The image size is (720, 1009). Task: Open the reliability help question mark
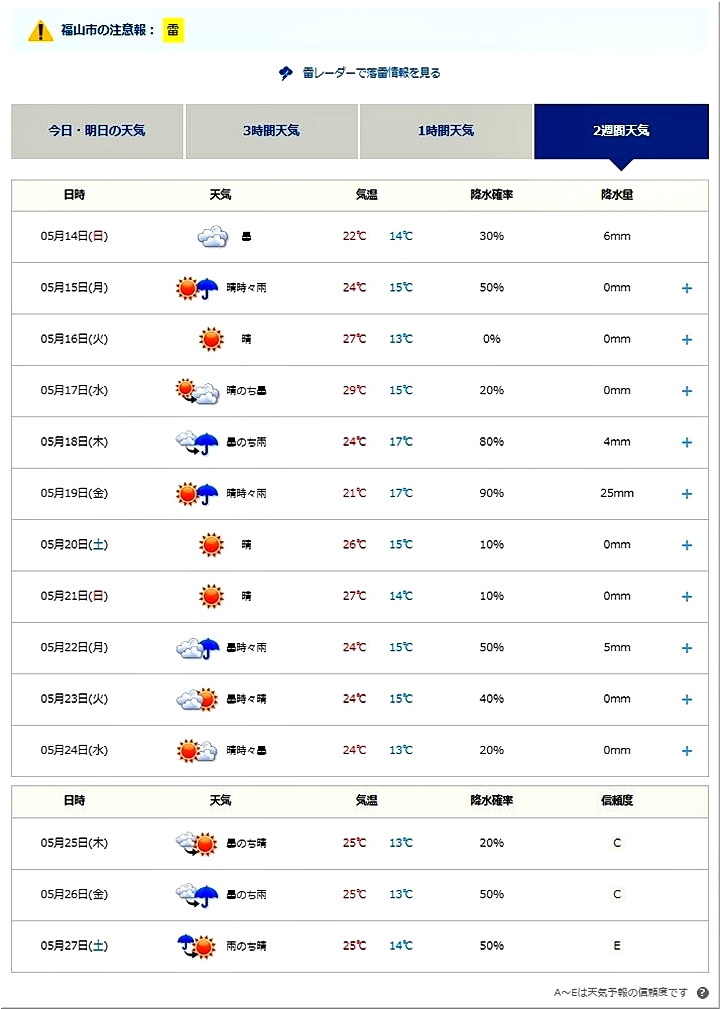[702, 993]
